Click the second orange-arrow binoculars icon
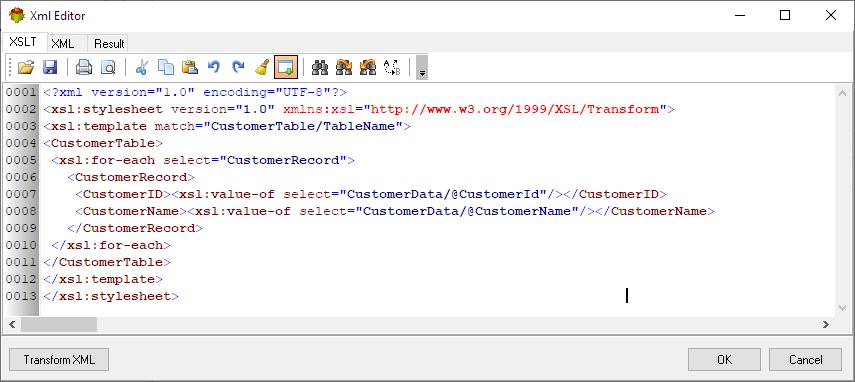Screen dimensions: 855x382 [368, 68]
